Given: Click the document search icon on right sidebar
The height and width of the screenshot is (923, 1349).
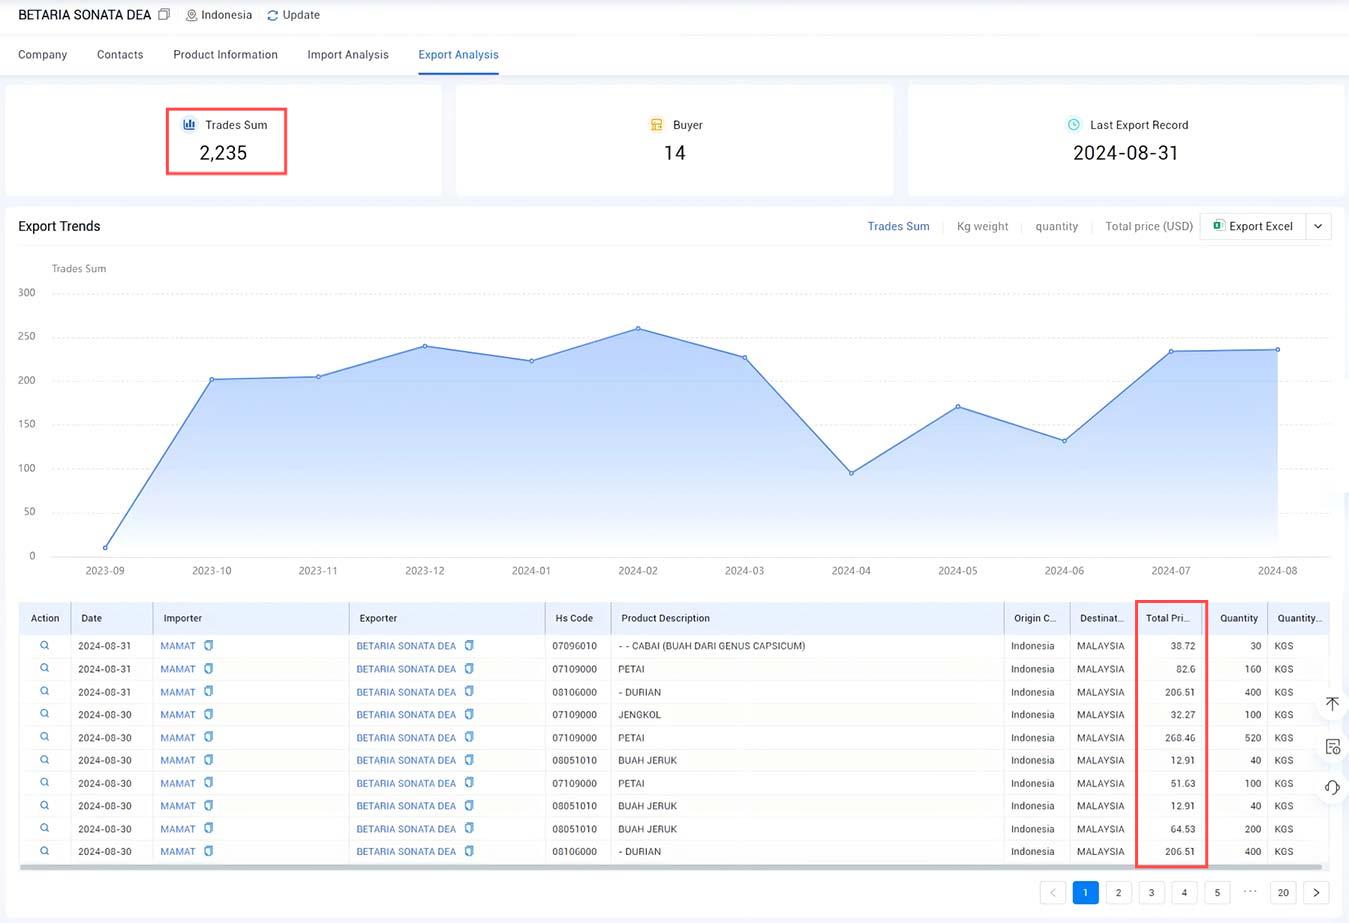Looking at the screenshot, I should (x=1332, y=747).
